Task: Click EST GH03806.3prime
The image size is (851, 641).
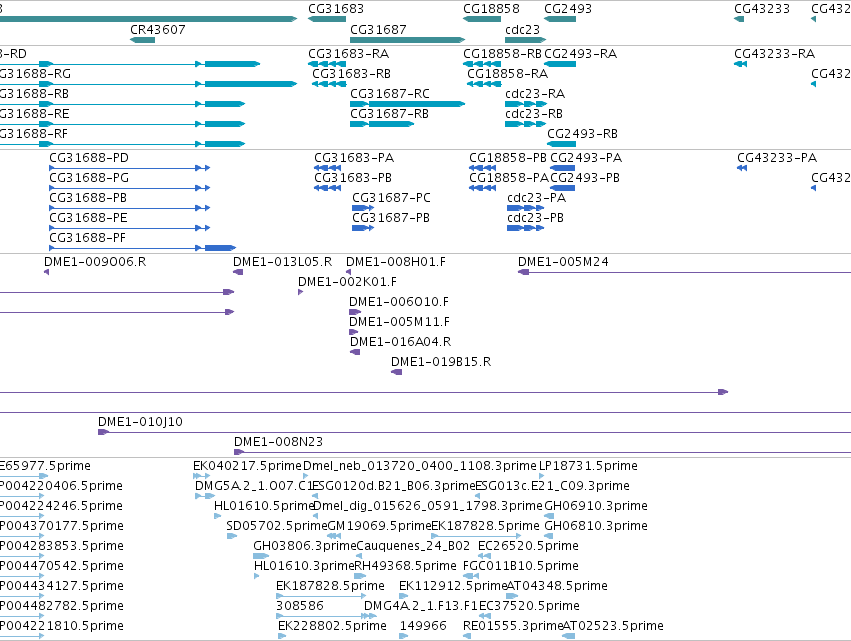Action: [304, 546]
